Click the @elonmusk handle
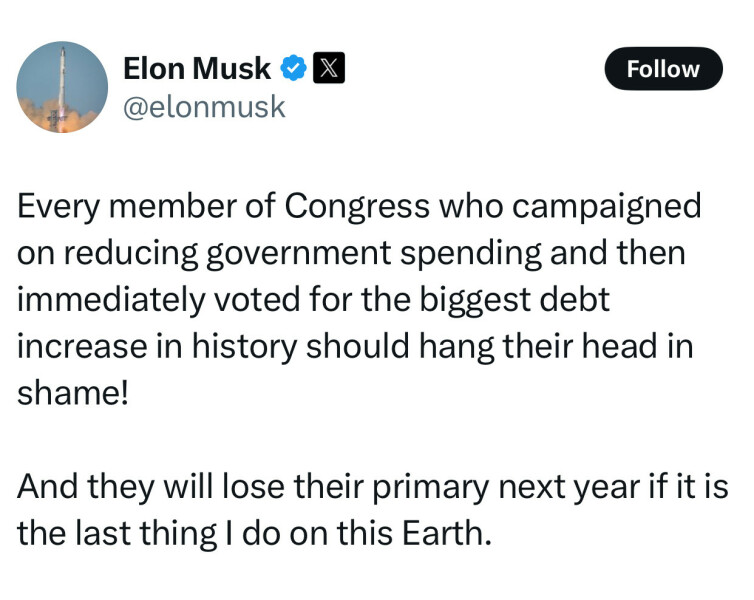 [203, 106]
